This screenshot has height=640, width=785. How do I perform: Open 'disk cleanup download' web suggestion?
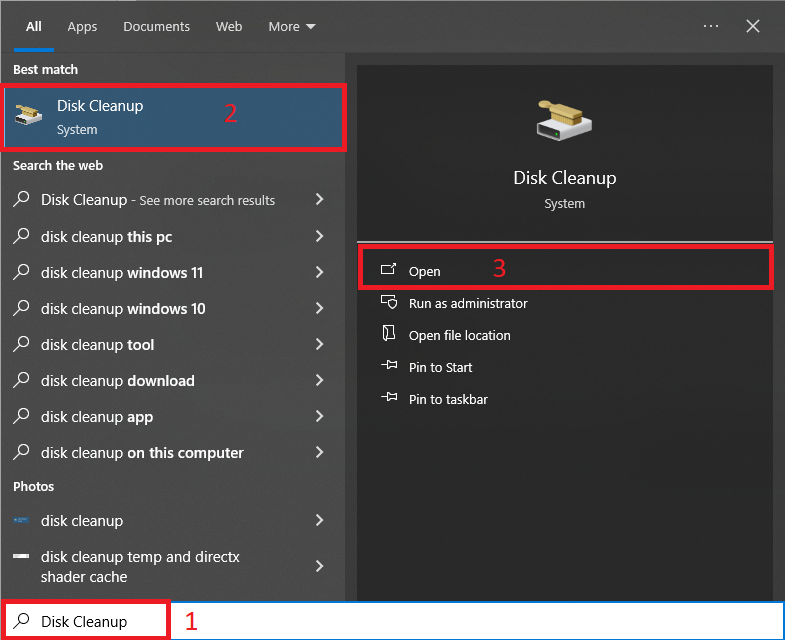click(x=118, y=381)
